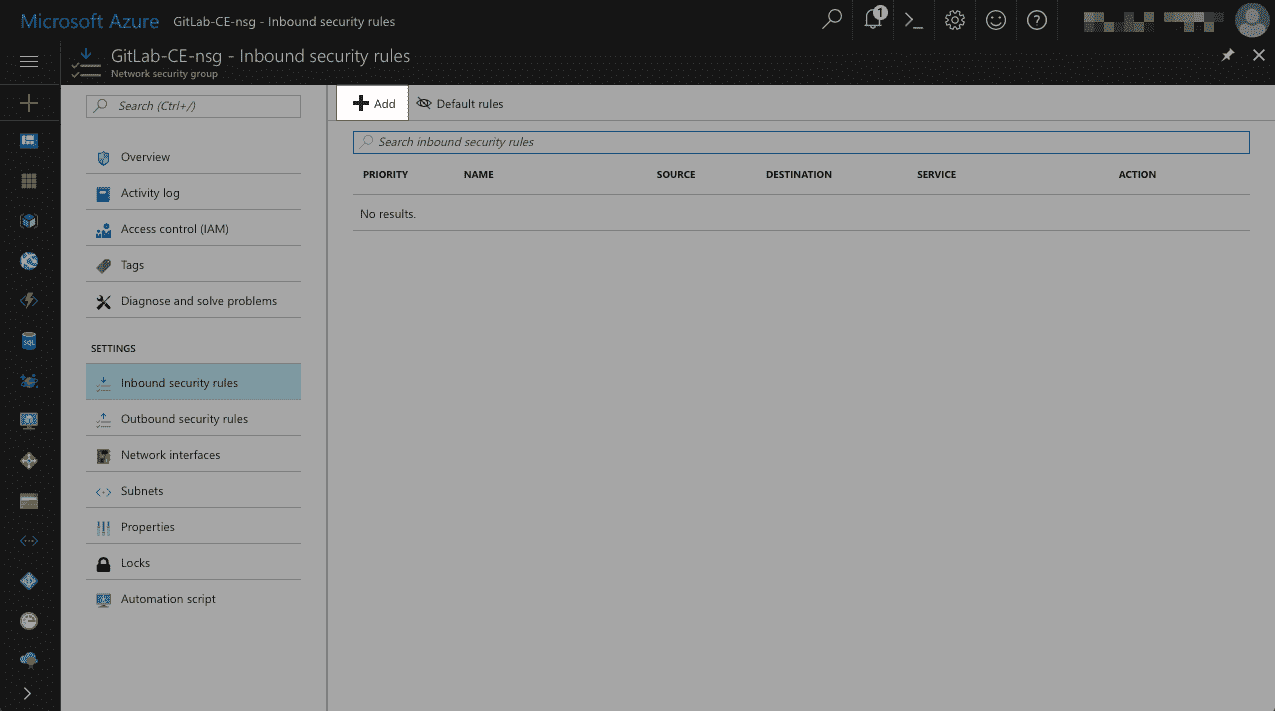Click the Search inbound security rules field
This screenshot has width=1275, height=711.
point(800,141)
